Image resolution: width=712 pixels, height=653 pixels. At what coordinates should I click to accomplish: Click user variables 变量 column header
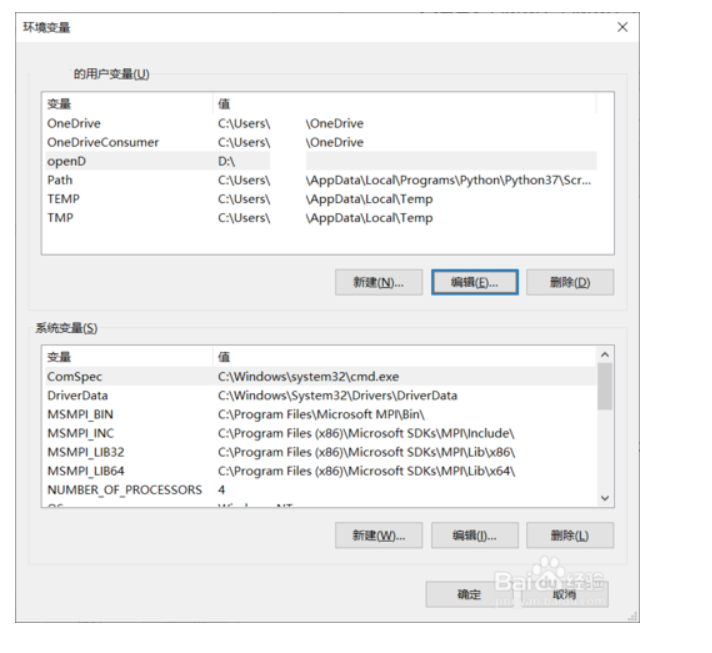129,104
